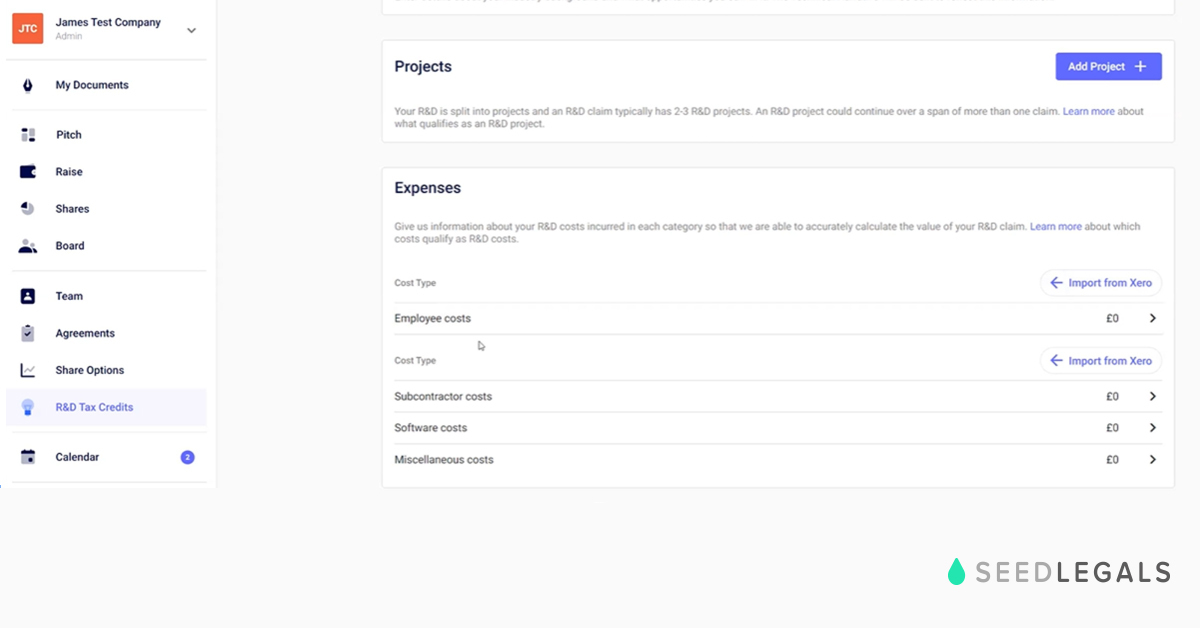The image size is (1200, 628).
Task: Open Shares via its pie-chart icon
Action: pos(29,208)
